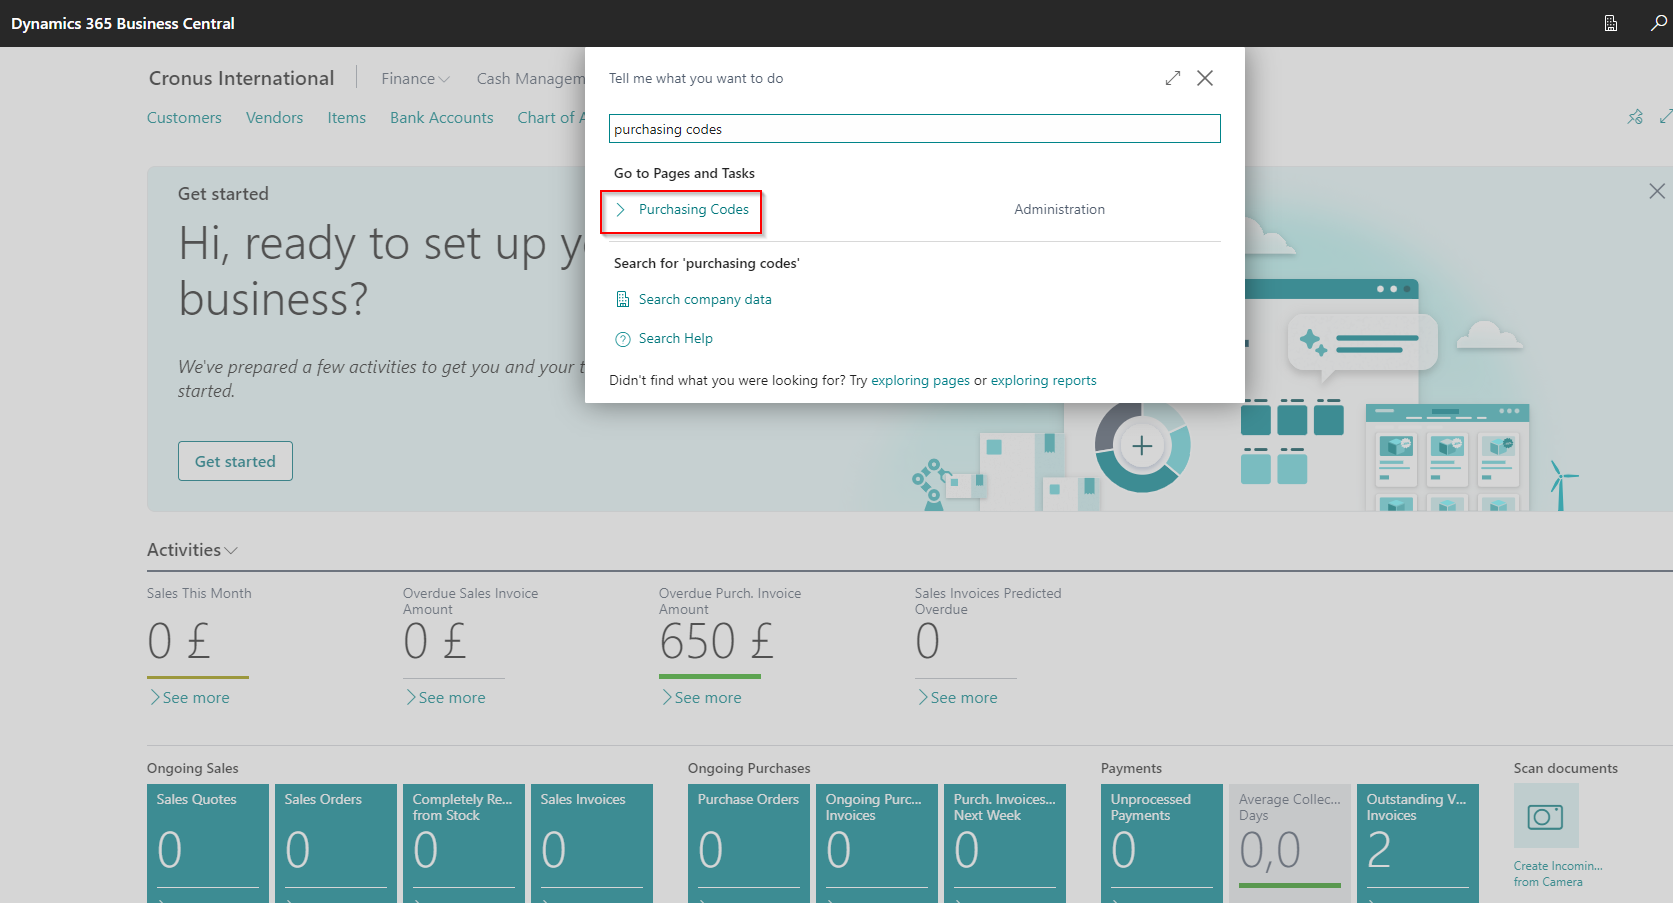1673x903 pixels.
Task: Close the Tell Me search dialog
Action: click(x=1205, y=78)
